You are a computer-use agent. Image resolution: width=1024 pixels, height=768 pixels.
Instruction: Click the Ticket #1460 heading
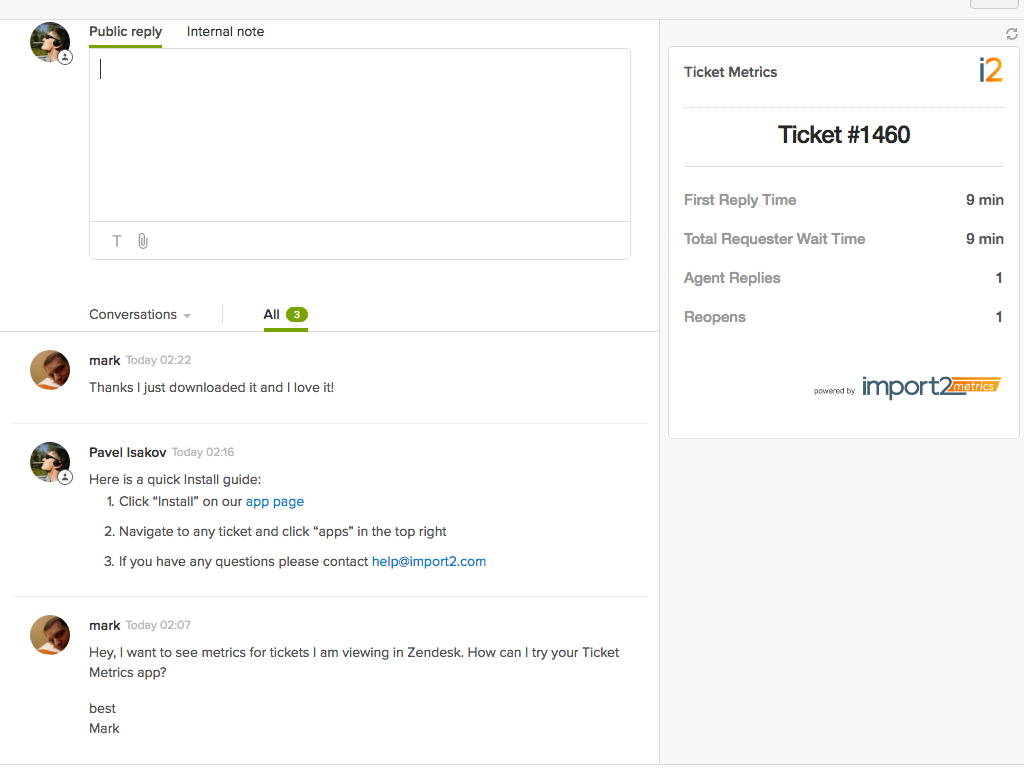pyautogui.click(x=844, y=135)
